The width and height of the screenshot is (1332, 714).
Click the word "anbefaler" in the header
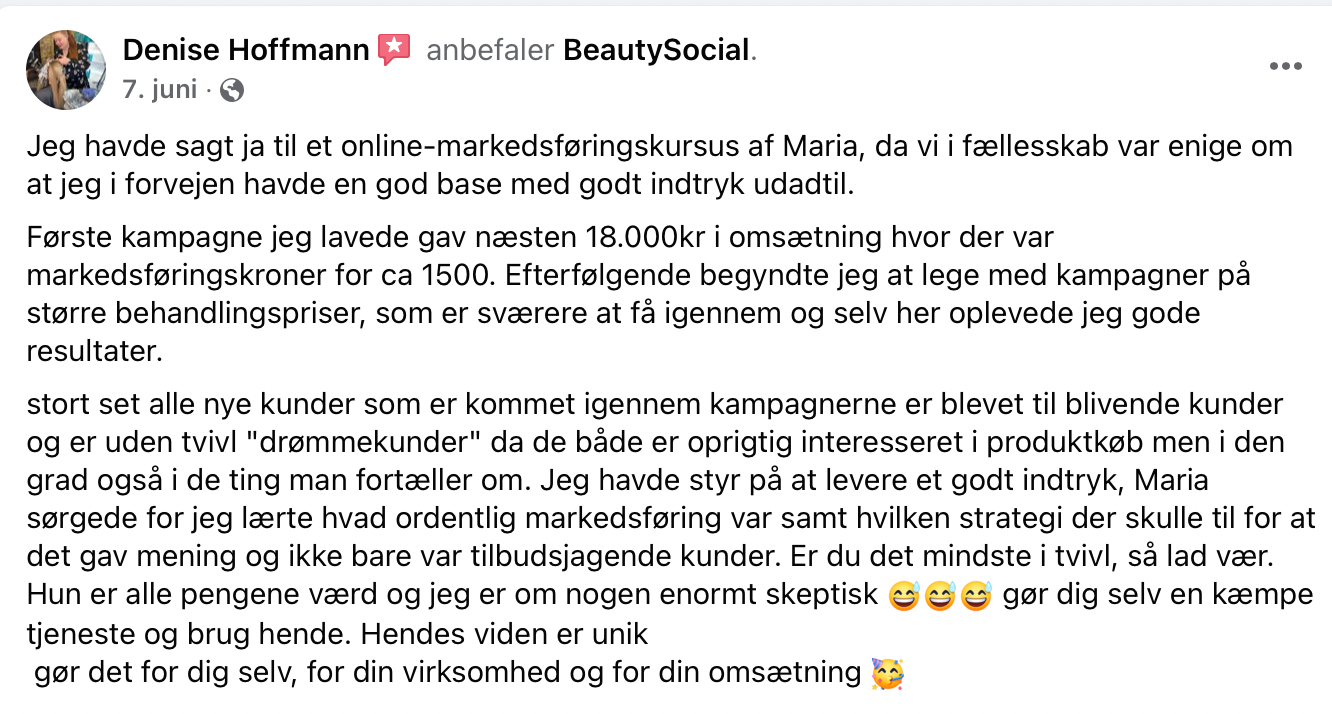(x=490, y=50)
